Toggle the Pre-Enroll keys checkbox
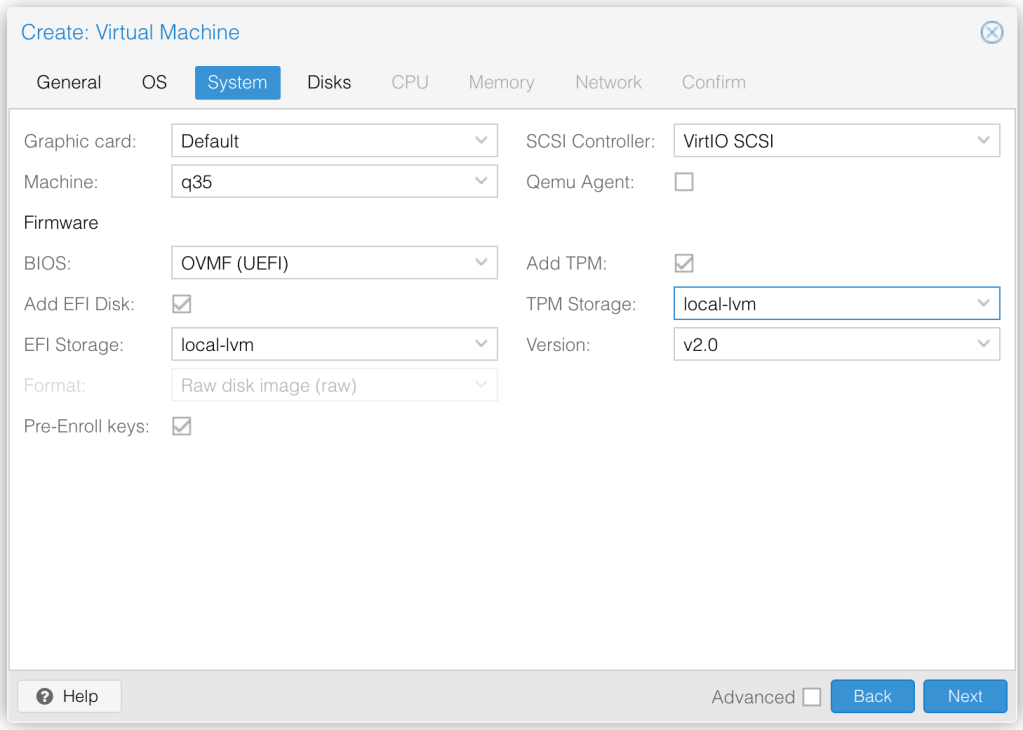 coord(182,427)
